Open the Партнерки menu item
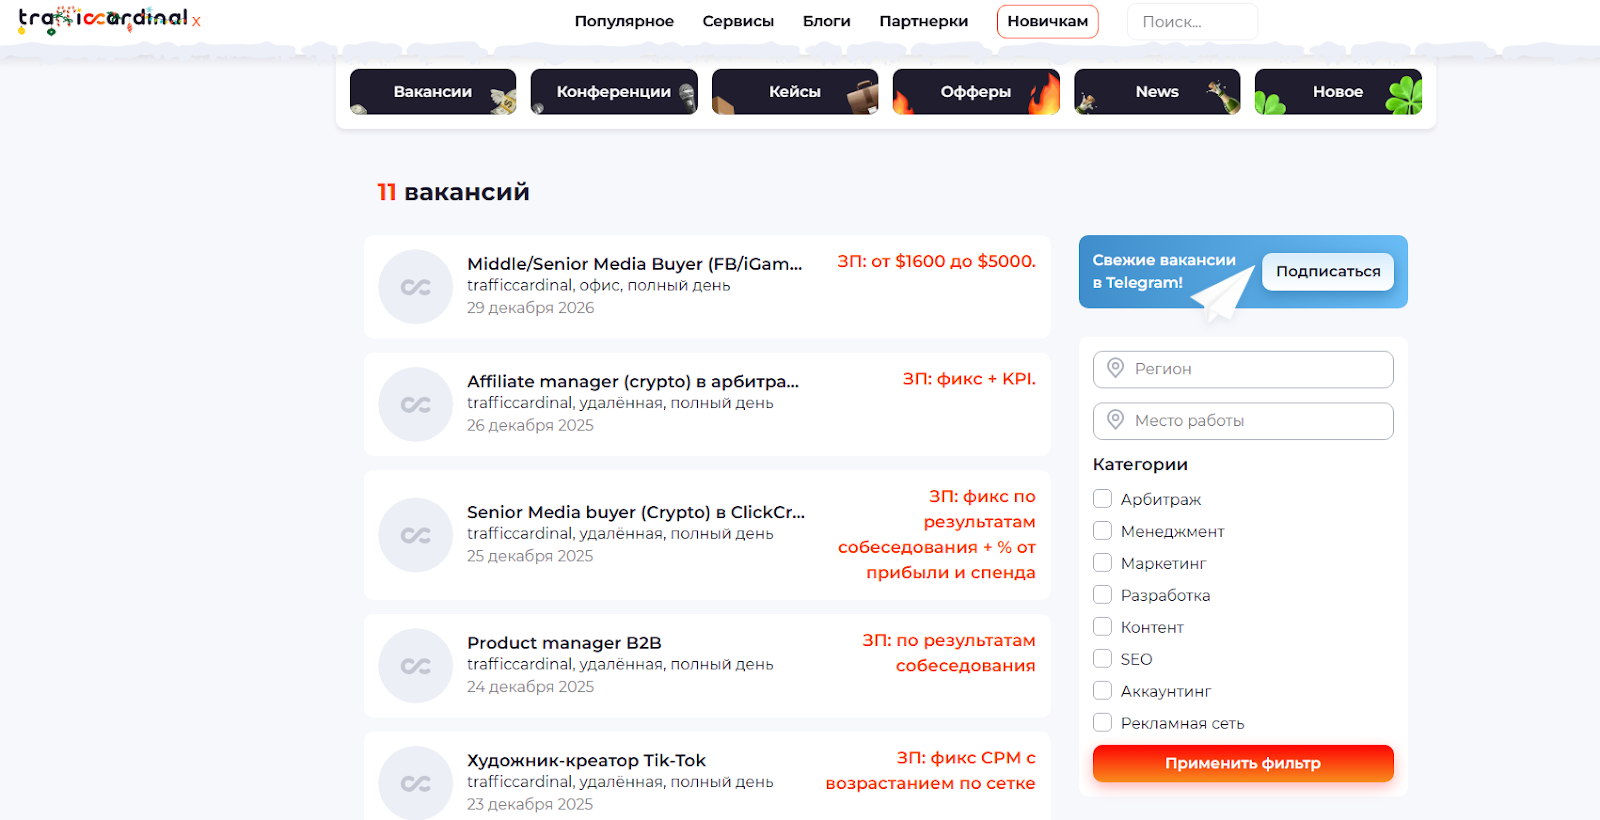The width and height of the screenshot is (1600, 820). coord(924,21)
